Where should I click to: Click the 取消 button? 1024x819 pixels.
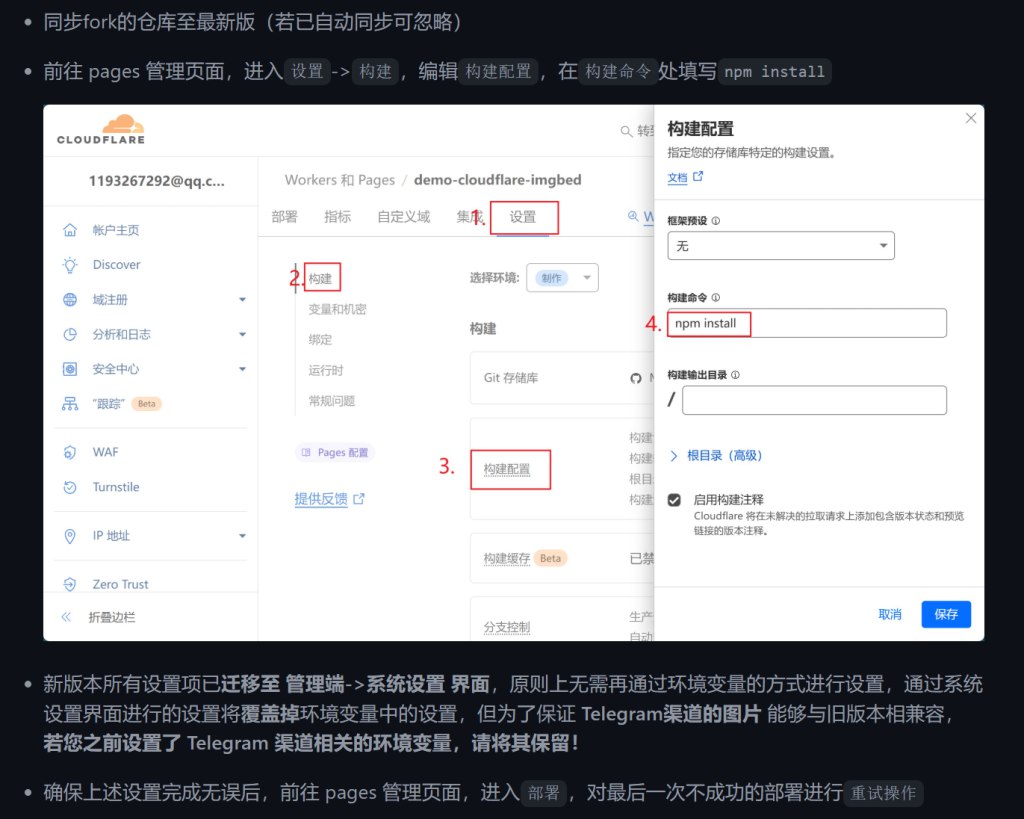890,614
